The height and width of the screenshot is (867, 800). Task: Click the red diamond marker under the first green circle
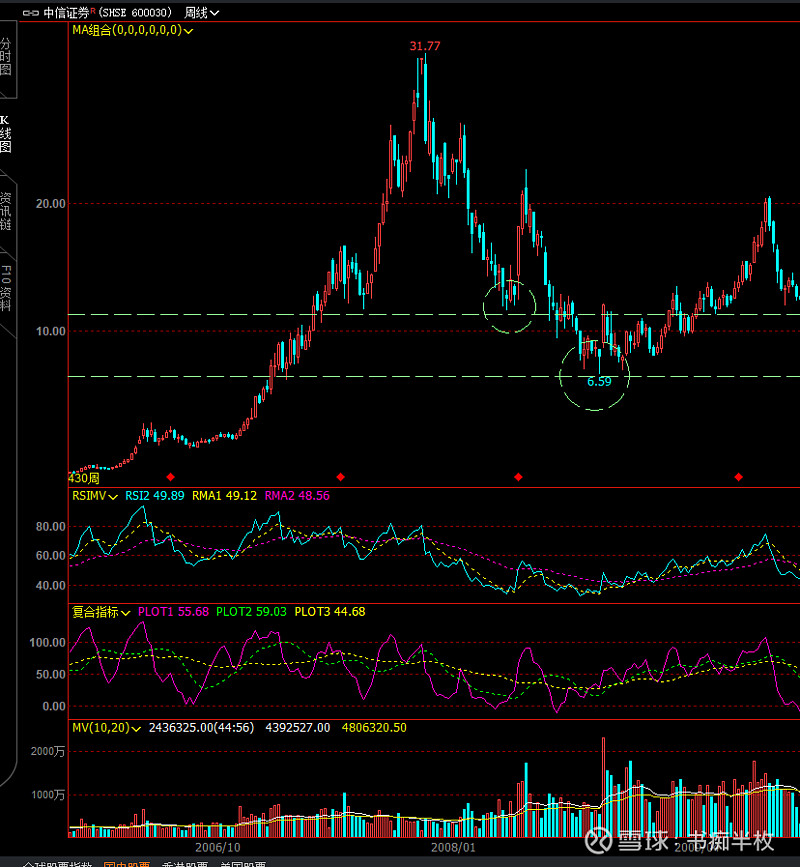(x=518, y=477)
